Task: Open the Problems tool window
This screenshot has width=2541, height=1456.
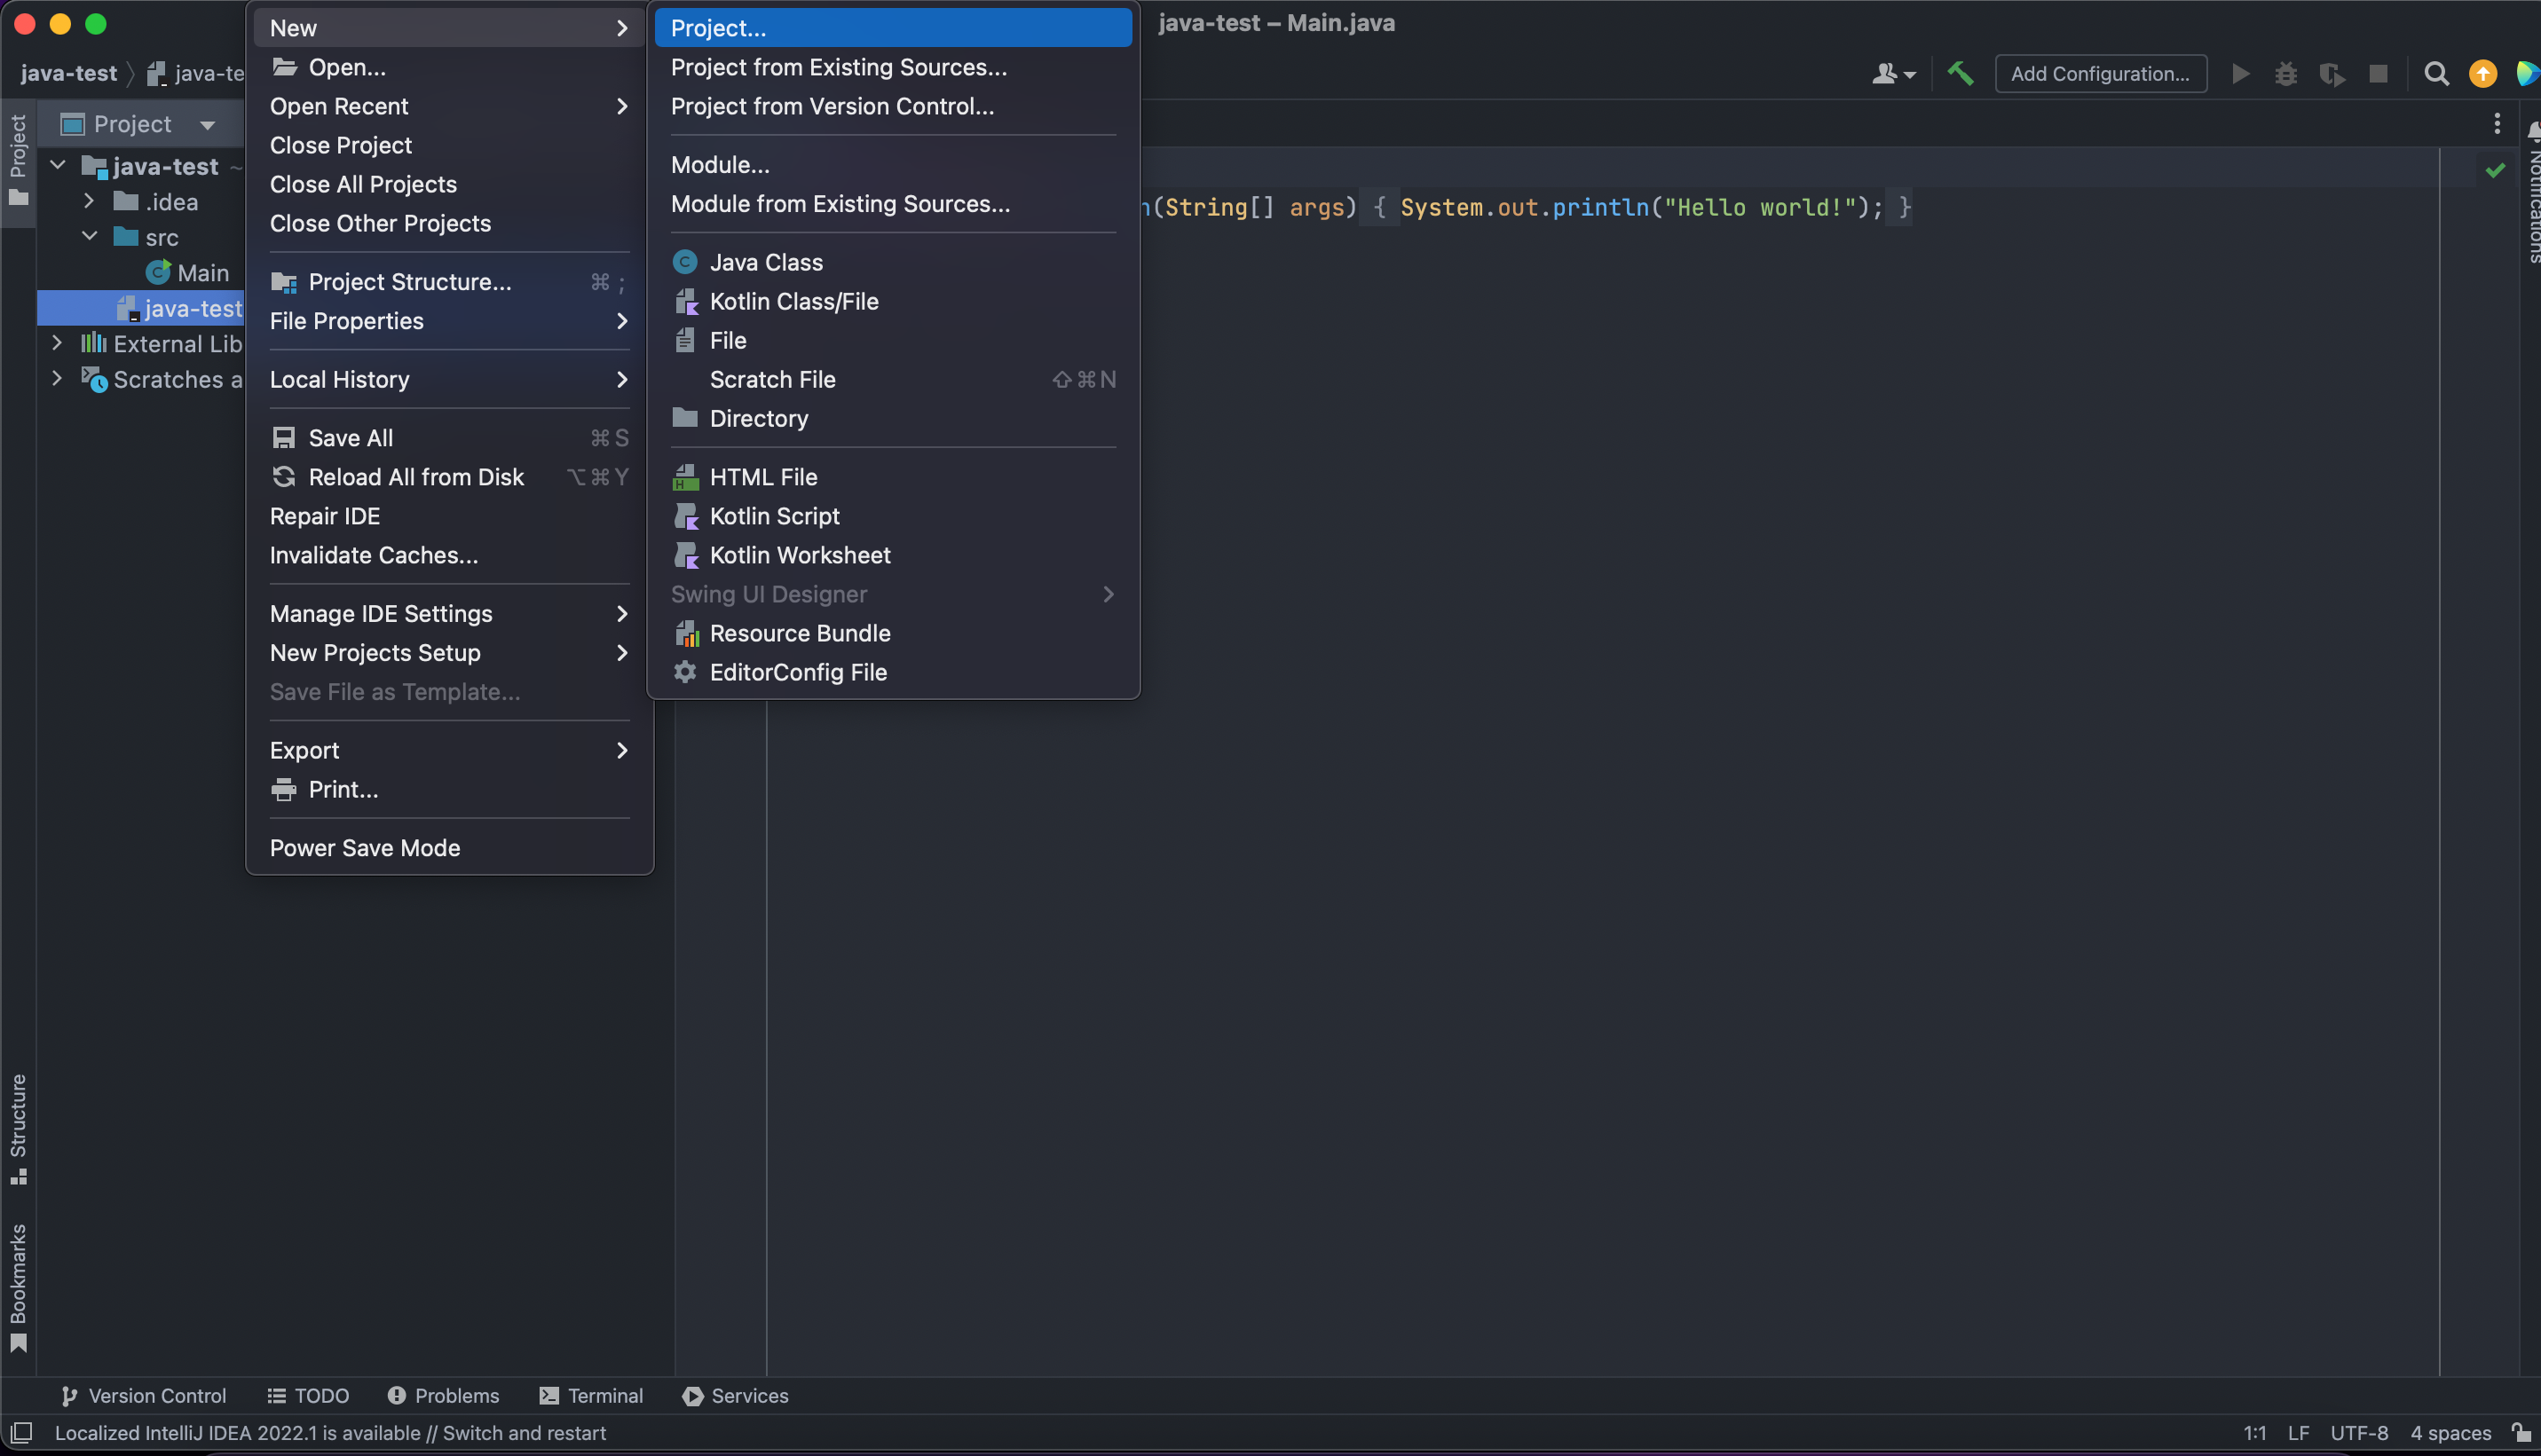Action: pos(443,1395)
